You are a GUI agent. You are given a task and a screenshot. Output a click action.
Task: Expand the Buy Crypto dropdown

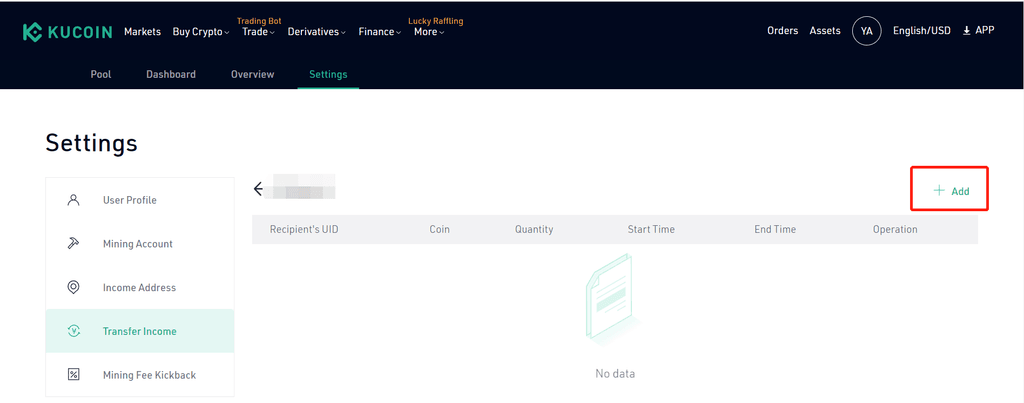click(201, 31)
